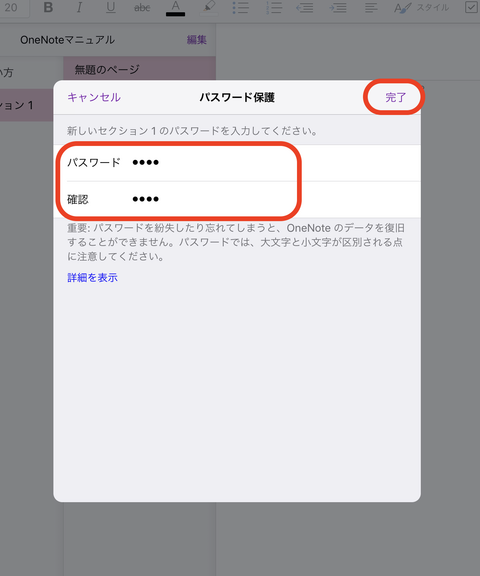
Task: Focus the パスワード input field
Action: 237,162
